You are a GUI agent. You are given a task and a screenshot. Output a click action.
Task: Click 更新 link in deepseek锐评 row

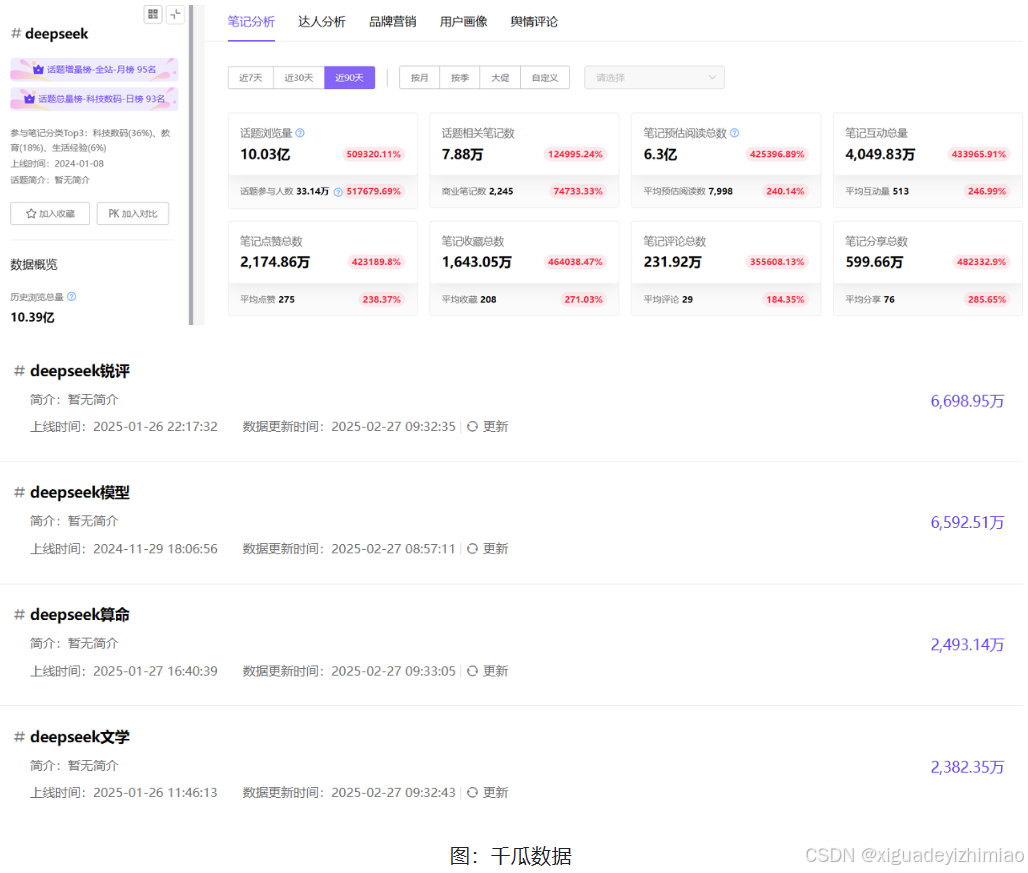pyautogui.click(x=496, y=427)
